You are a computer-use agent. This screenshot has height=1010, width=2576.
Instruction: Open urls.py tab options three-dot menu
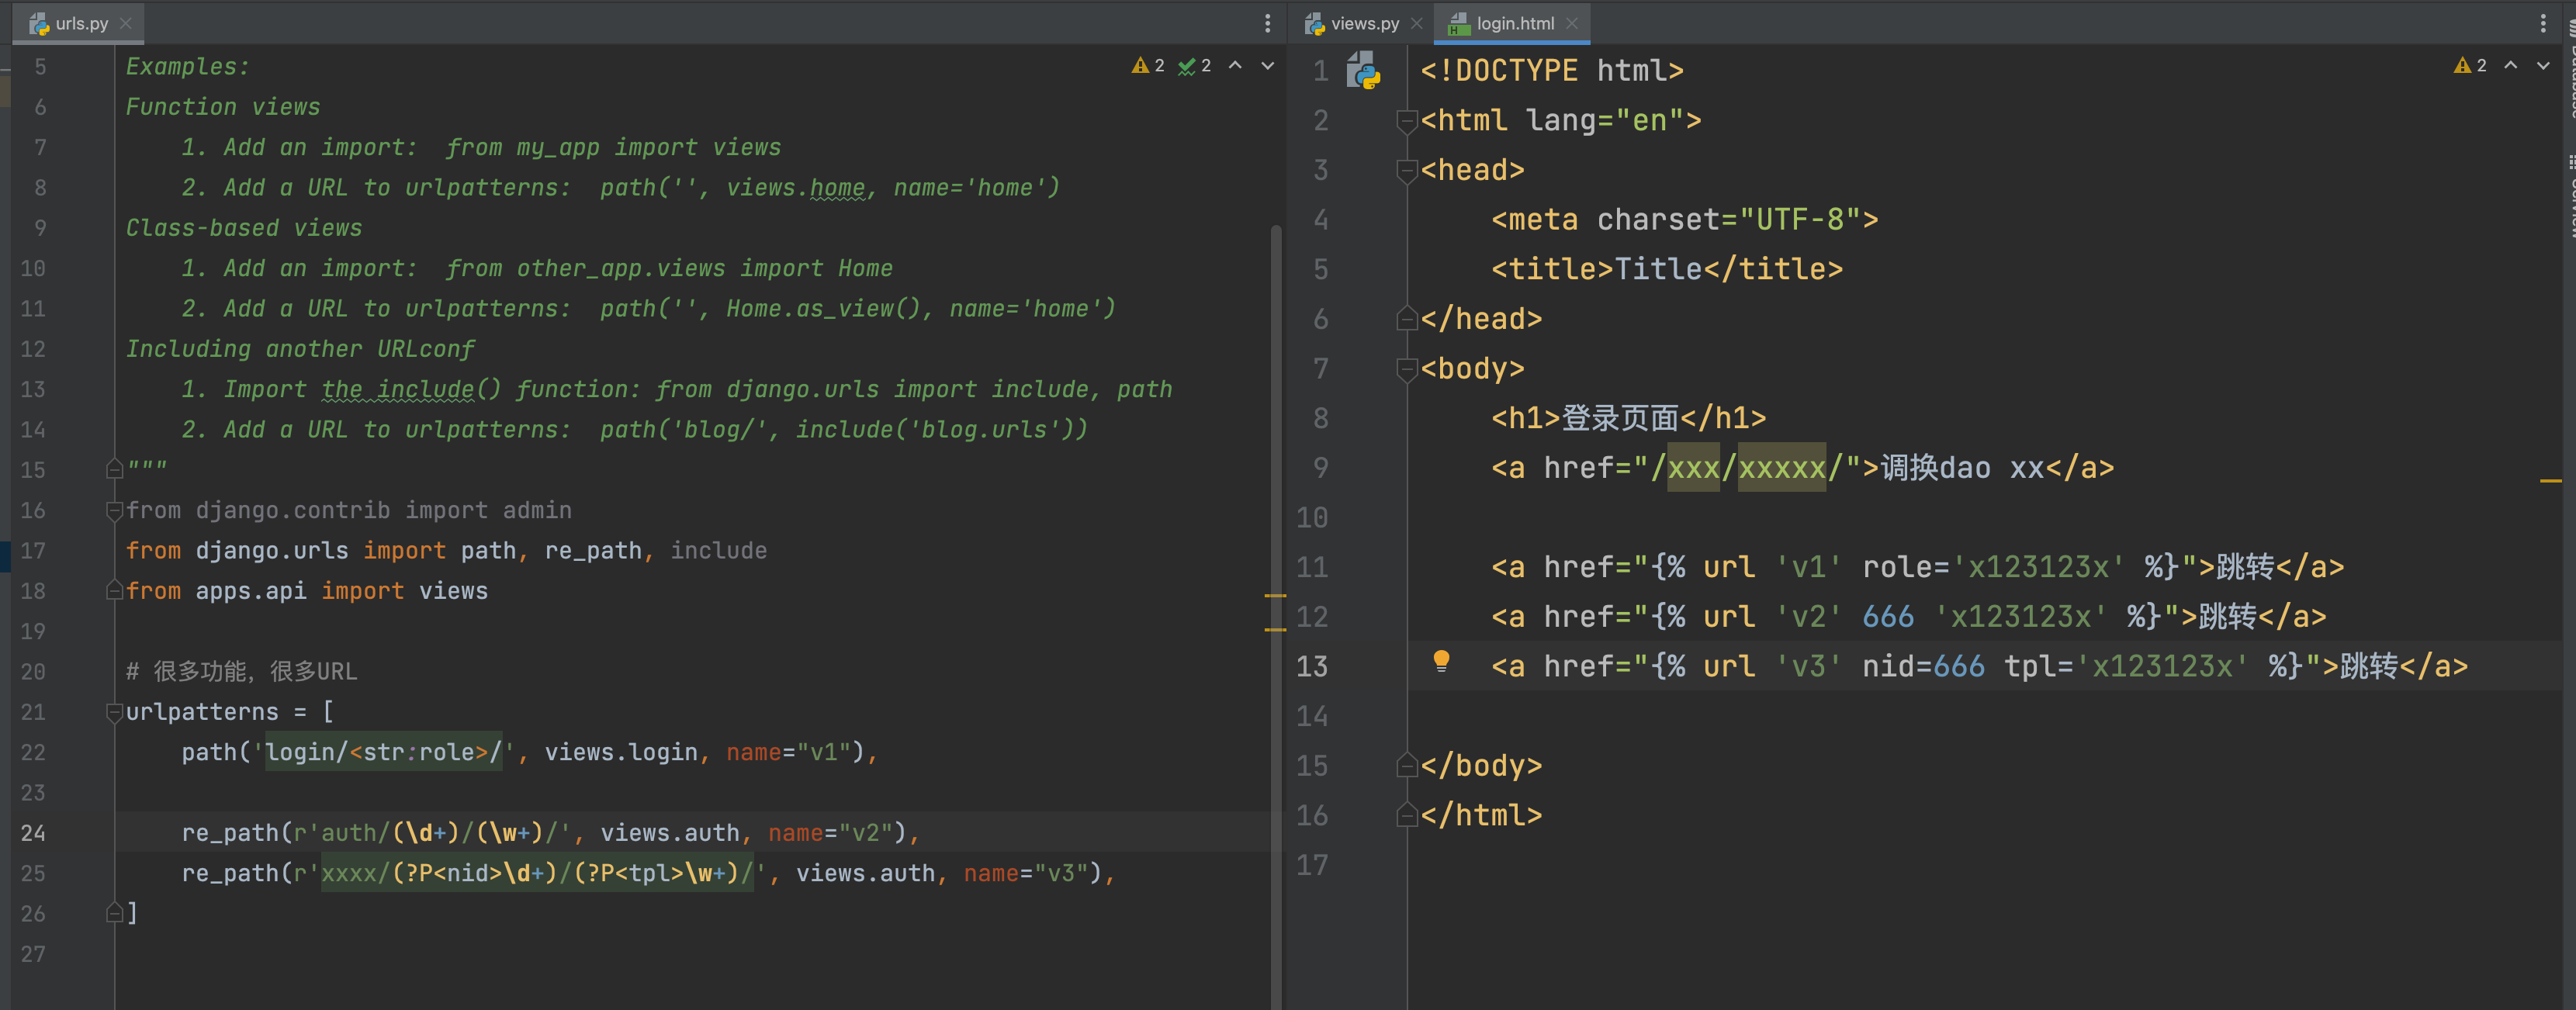(x=1267, y=23)
